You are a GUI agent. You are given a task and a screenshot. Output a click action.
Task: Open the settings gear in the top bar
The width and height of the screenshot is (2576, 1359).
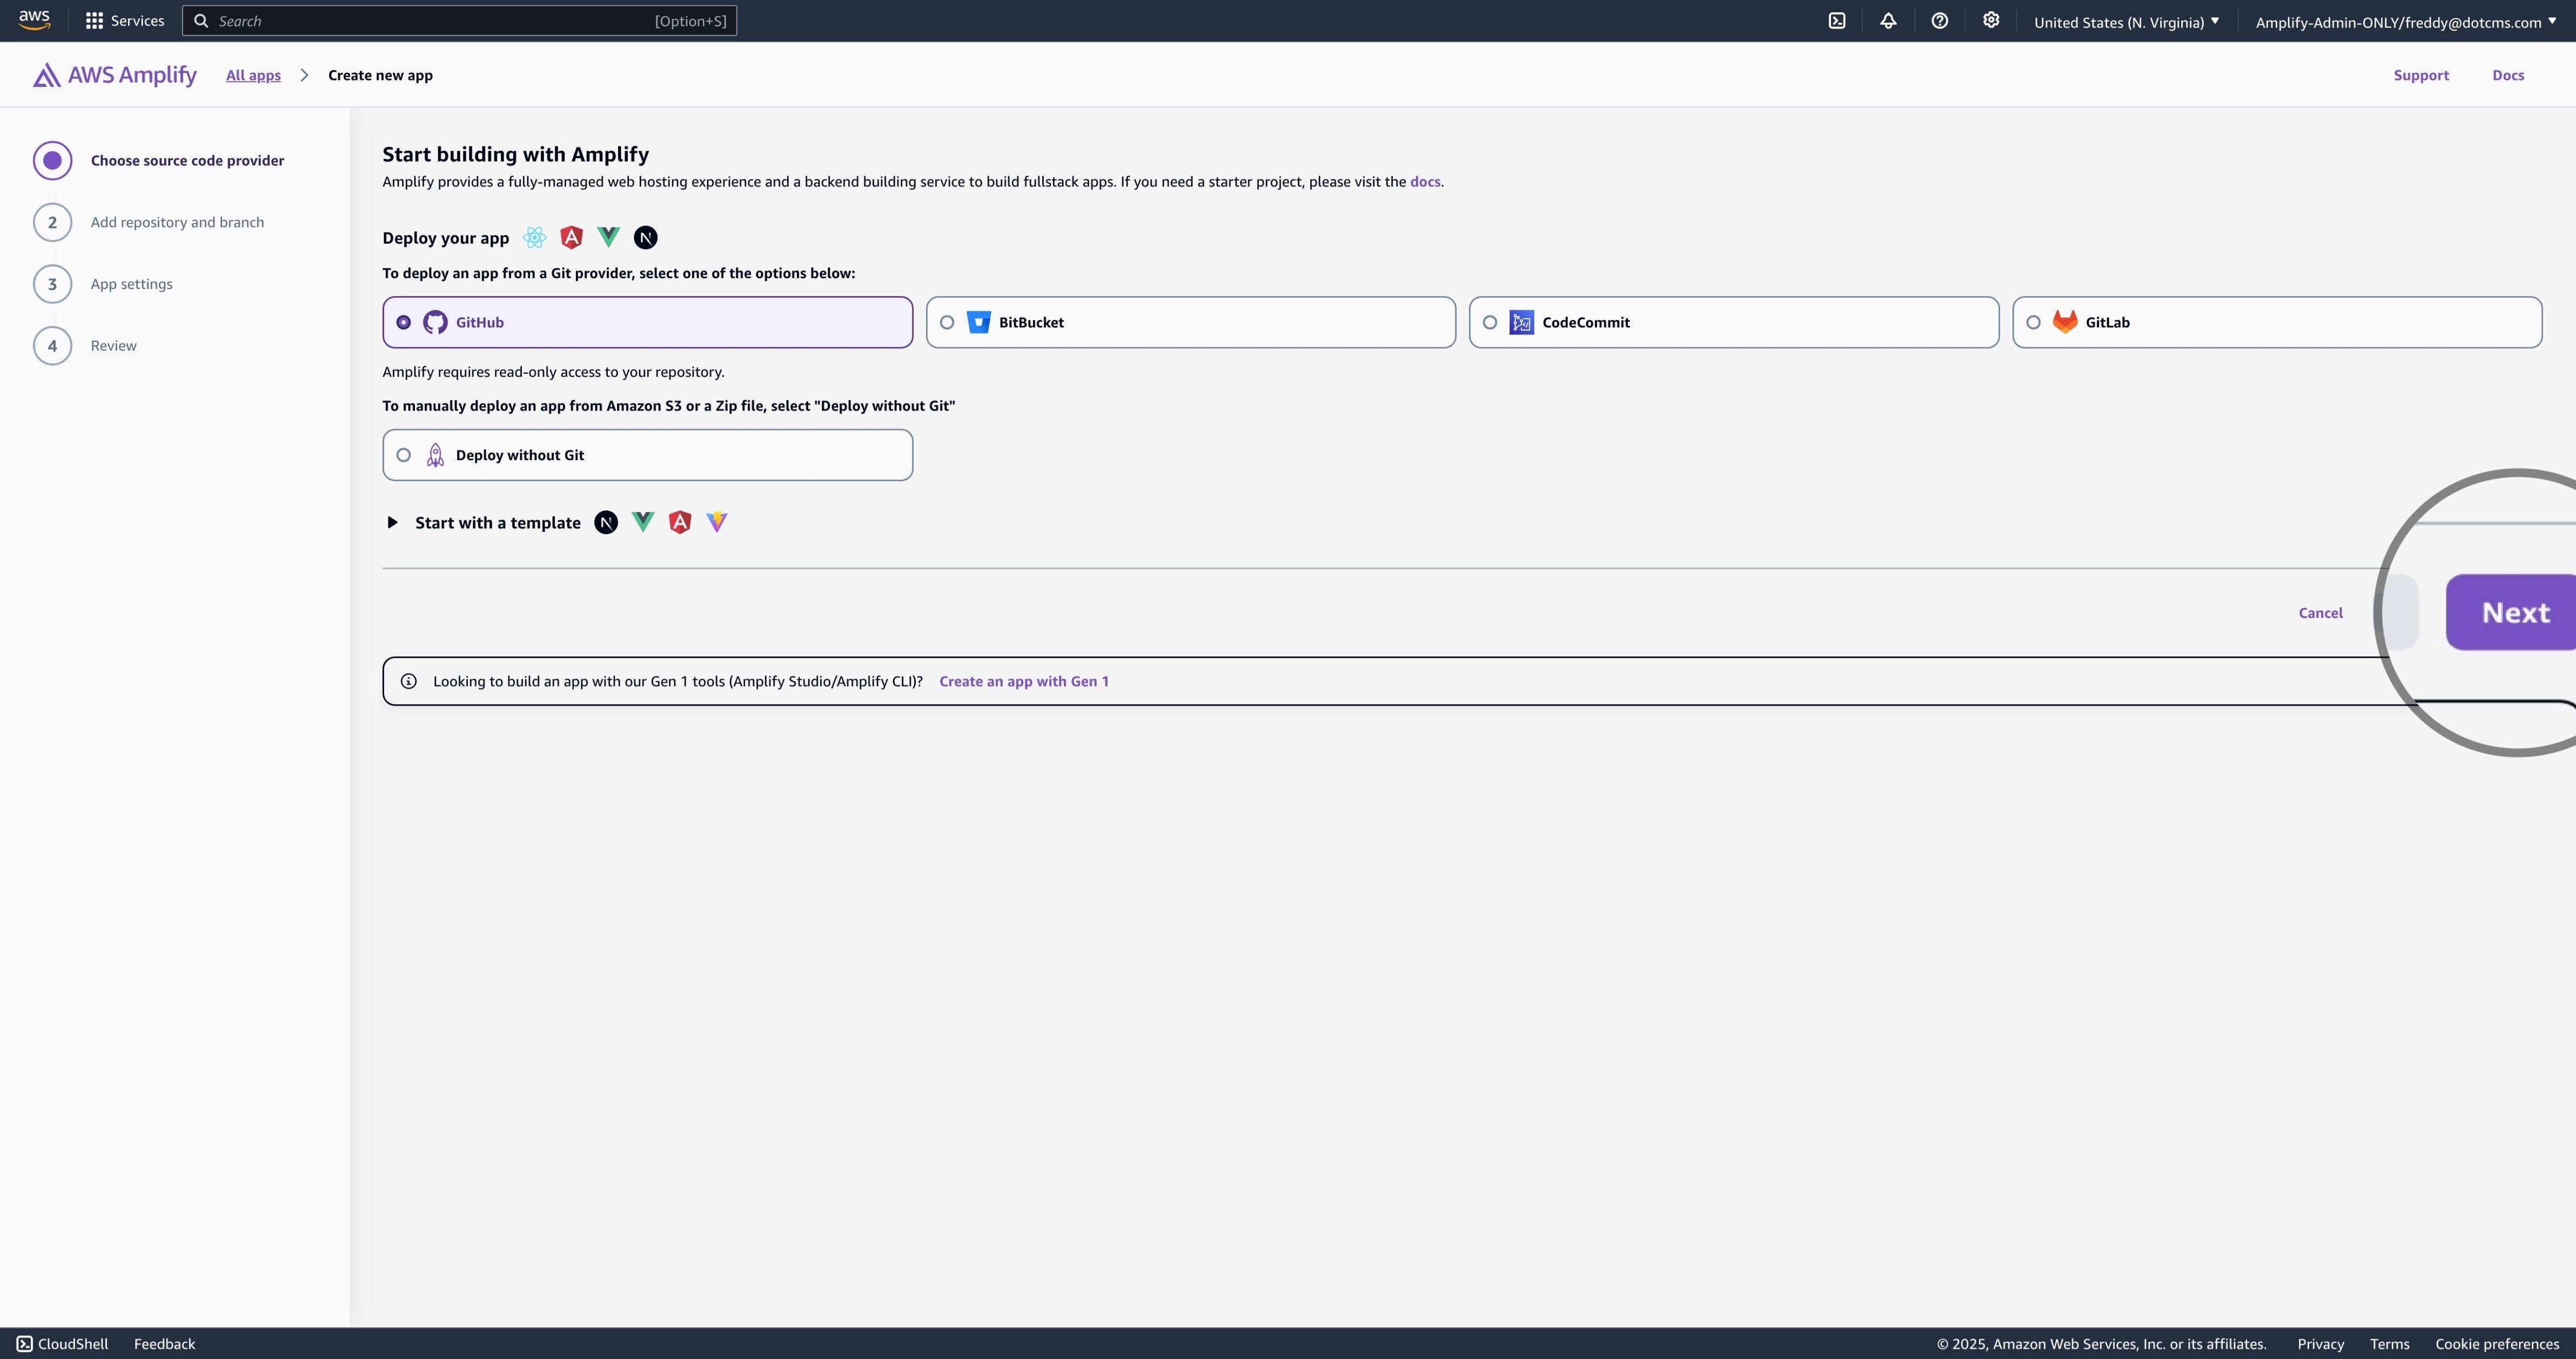tap(1991, 20)
